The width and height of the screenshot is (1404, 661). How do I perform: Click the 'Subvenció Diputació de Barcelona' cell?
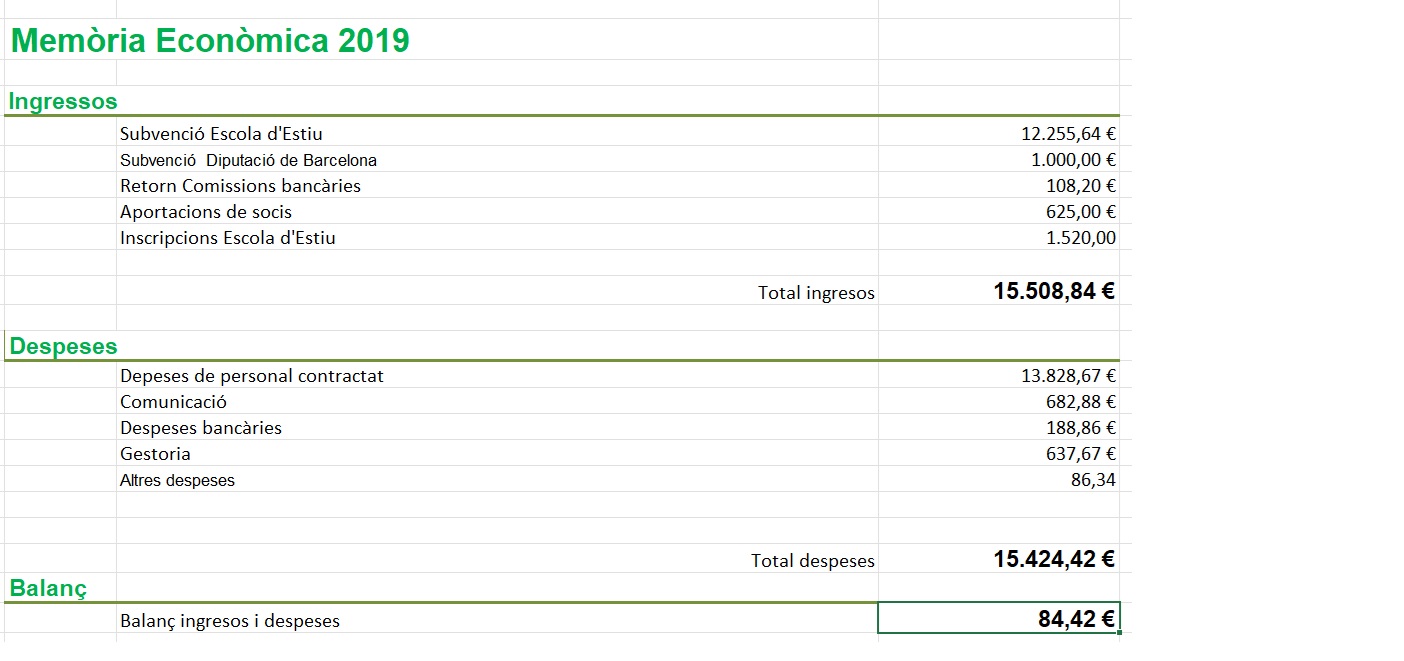click(248, 160)
